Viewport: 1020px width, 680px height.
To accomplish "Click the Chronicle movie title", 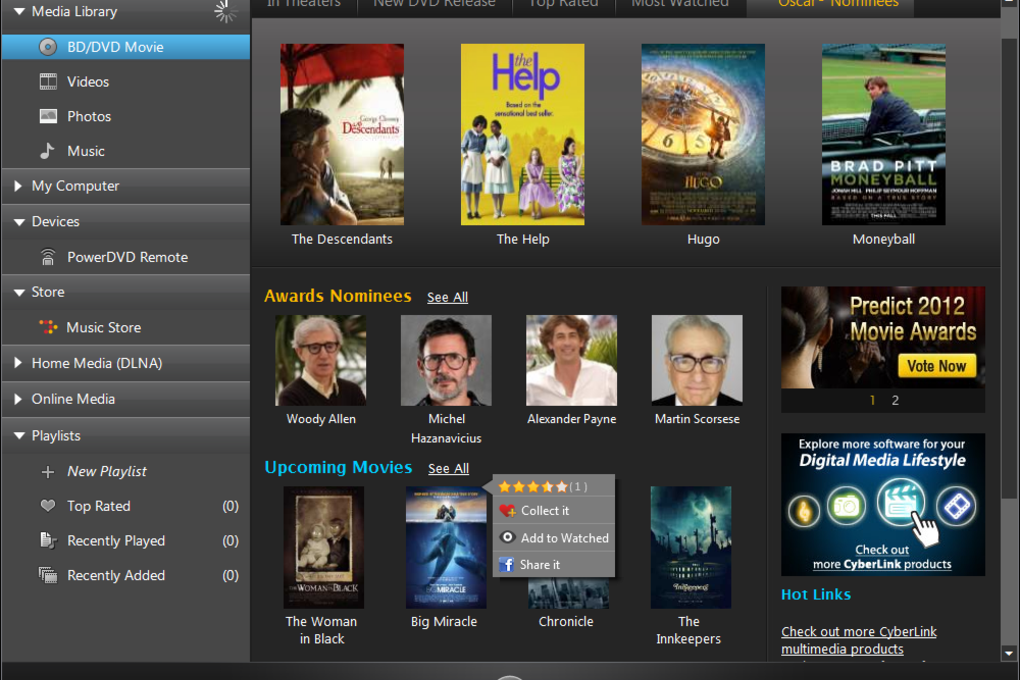I will [566, 621].
